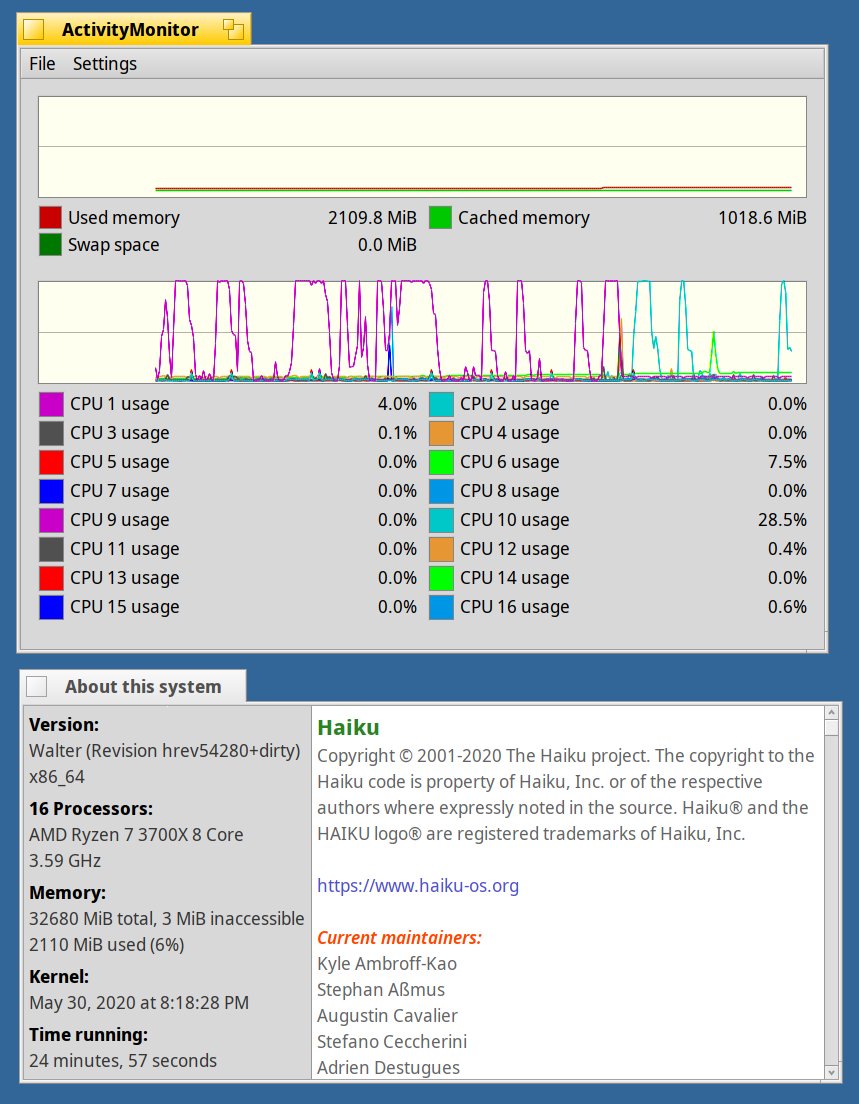Click the CPU 6 usage green swatch
Screen dimensions: 859x1104
click(442, 462)
